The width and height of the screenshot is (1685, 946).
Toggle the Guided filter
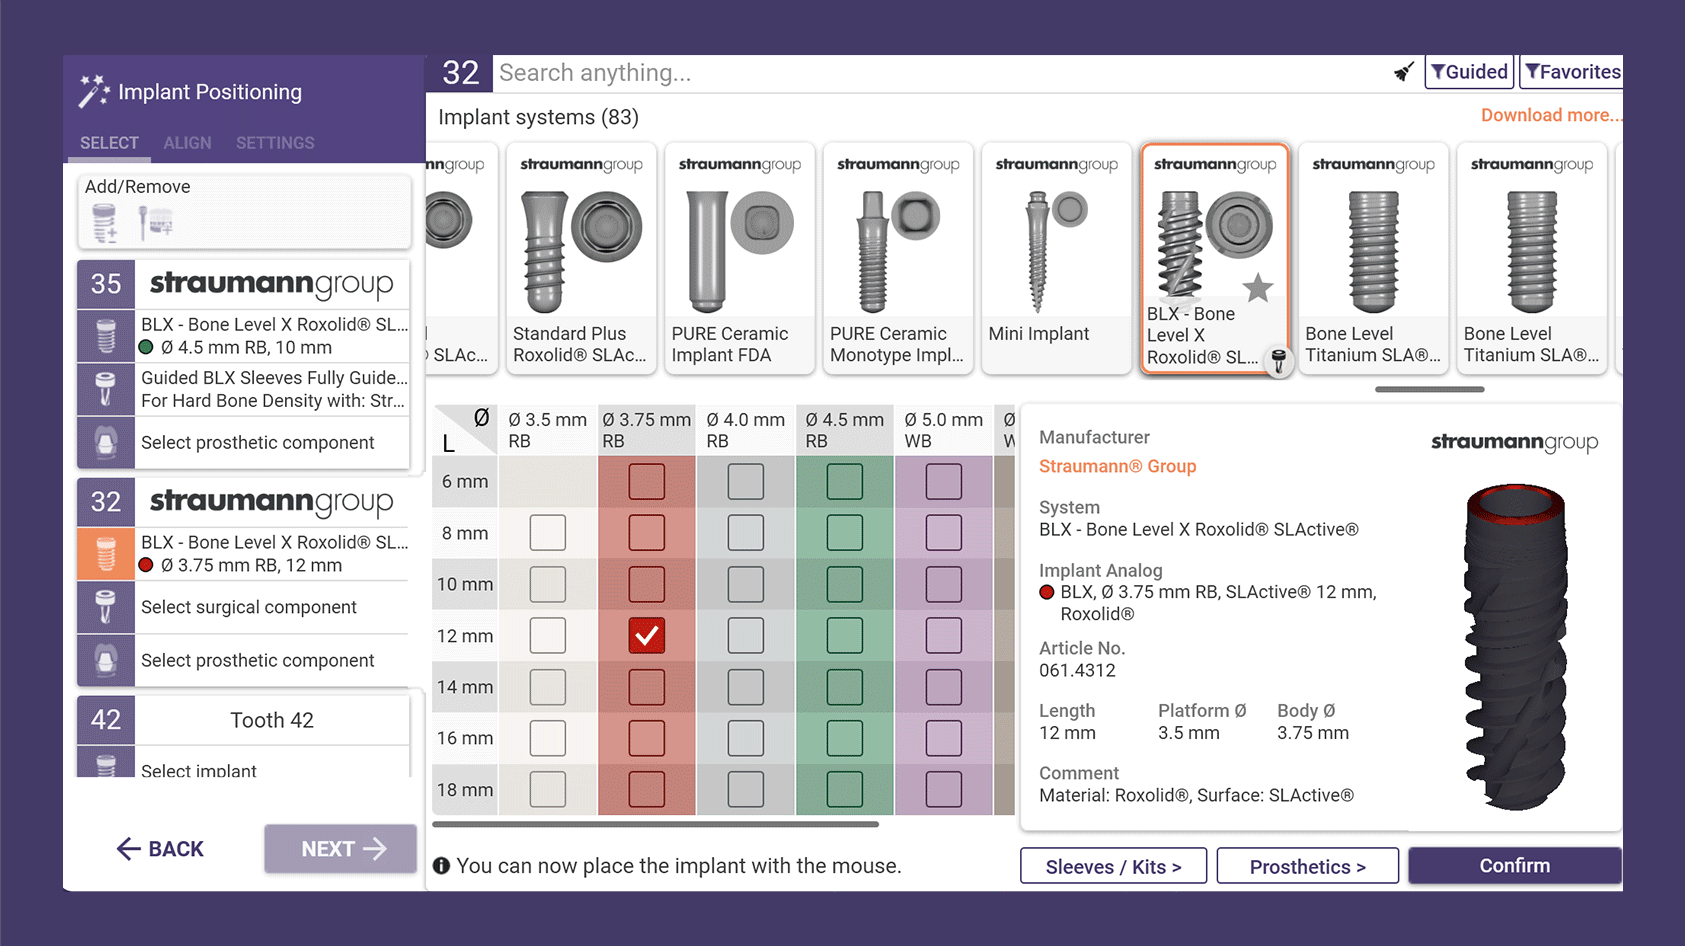coord(1469,72)
